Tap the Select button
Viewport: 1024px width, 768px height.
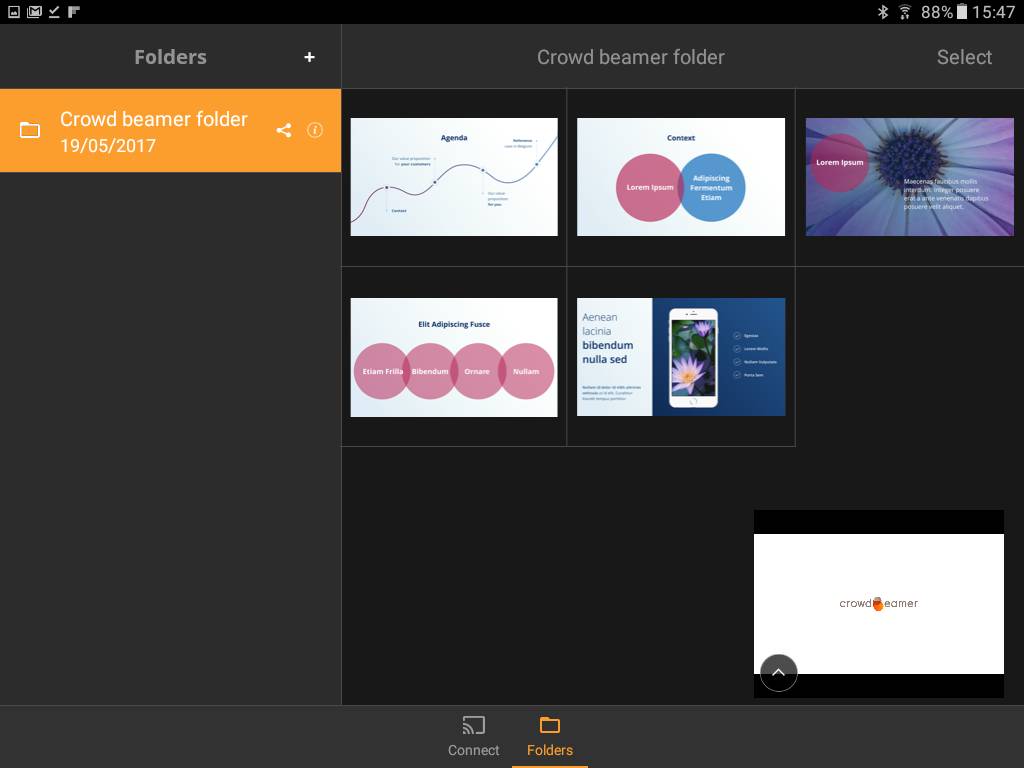(963, 57)
